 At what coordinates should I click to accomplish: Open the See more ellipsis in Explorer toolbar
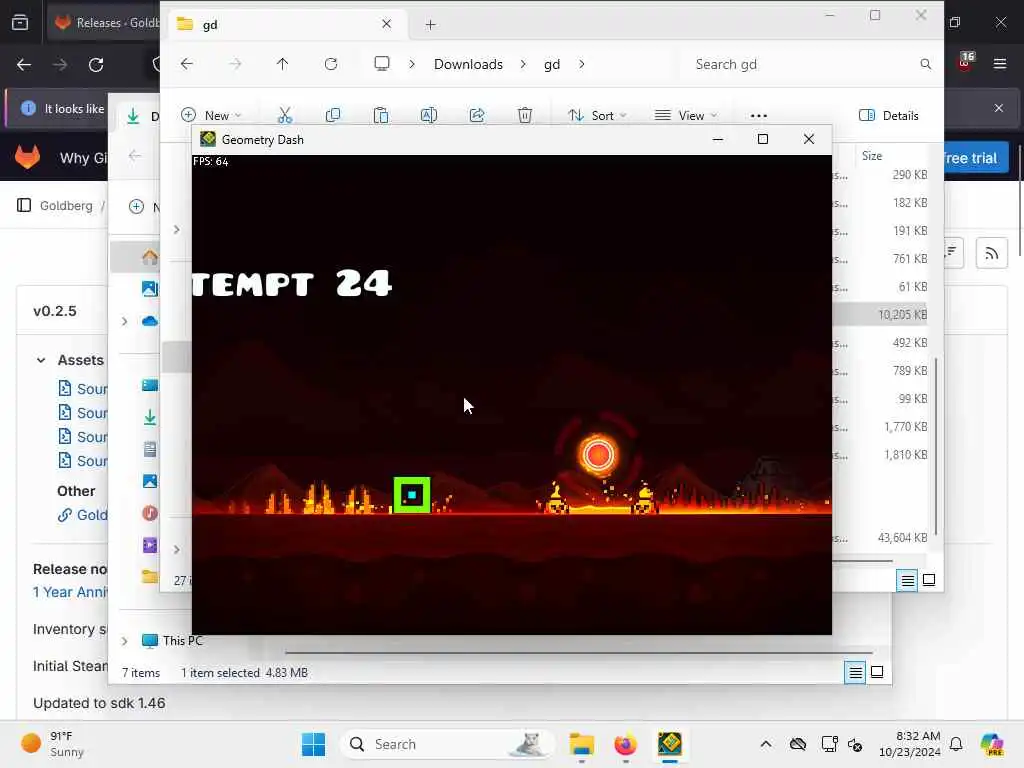pos(758,116)
